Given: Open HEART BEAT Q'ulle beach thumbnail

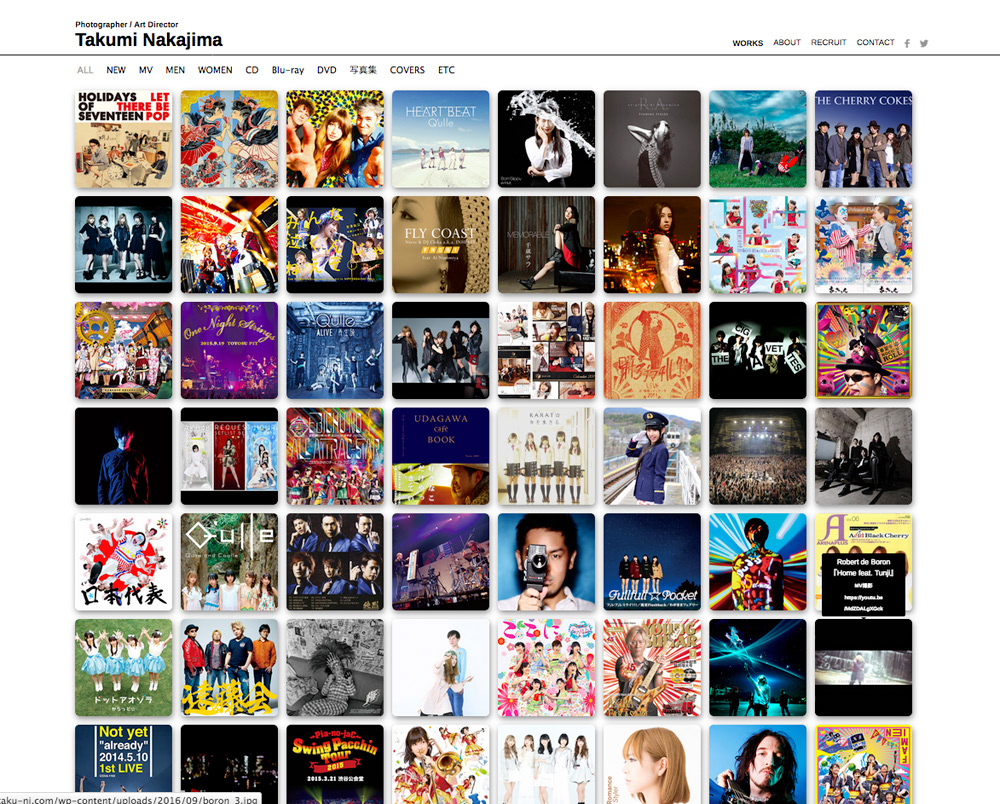Looking at the screenshot, I should pyautogui.click(x=441, y=139).
